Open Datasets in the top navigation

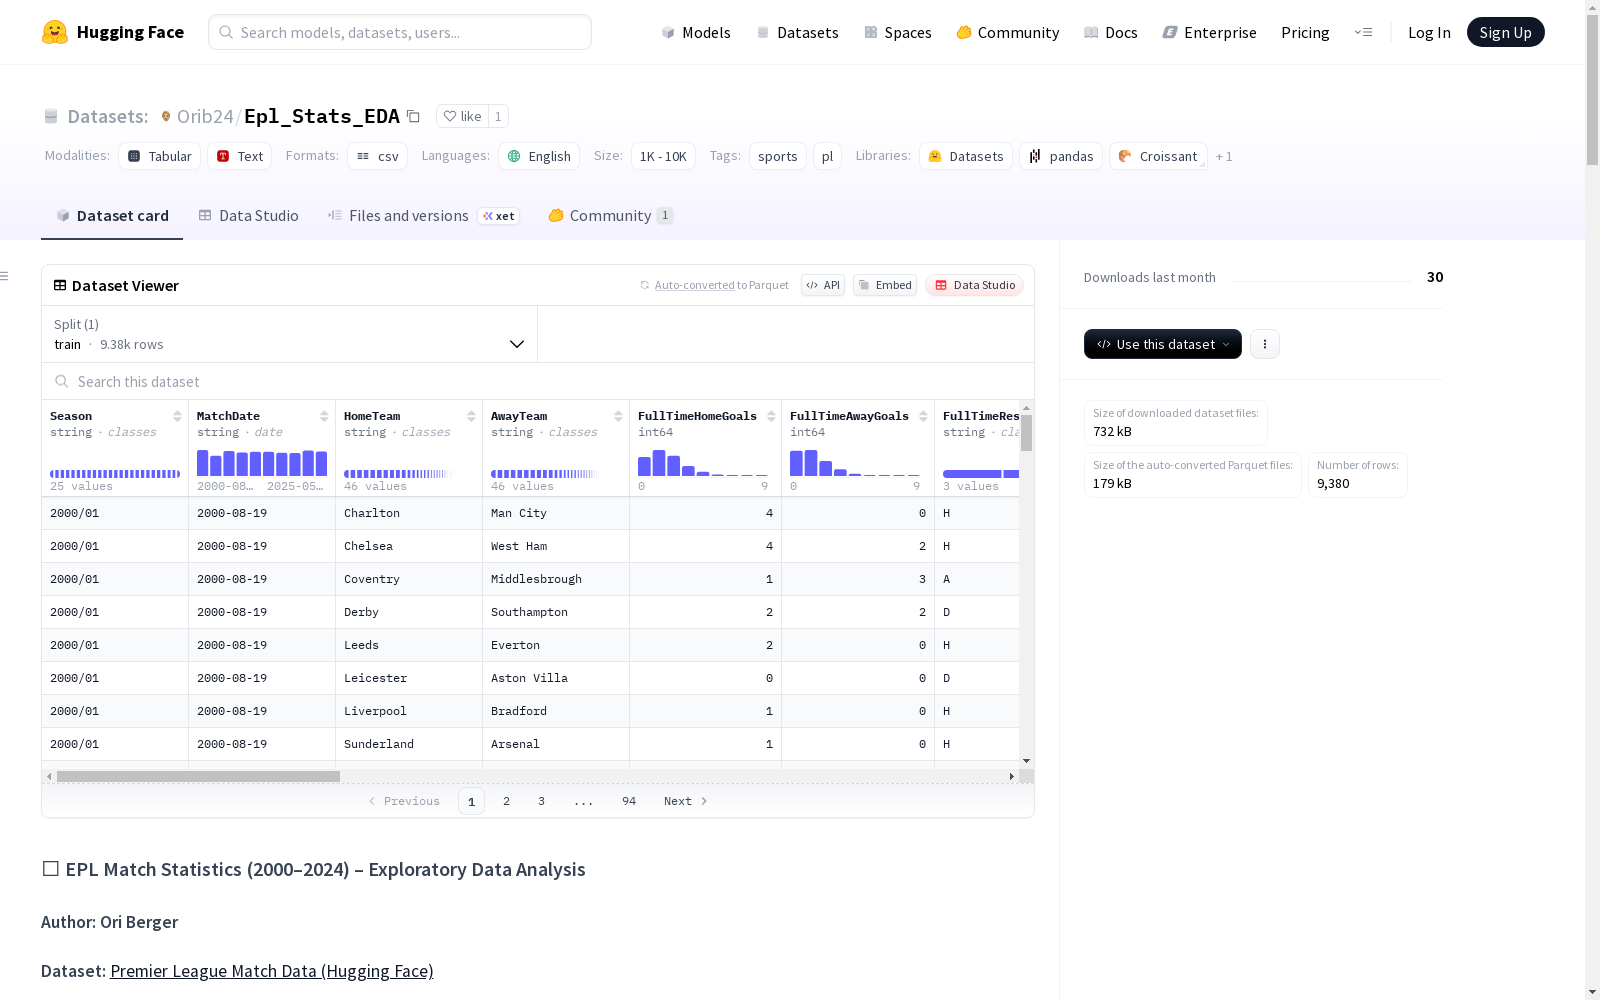(797, 32)
